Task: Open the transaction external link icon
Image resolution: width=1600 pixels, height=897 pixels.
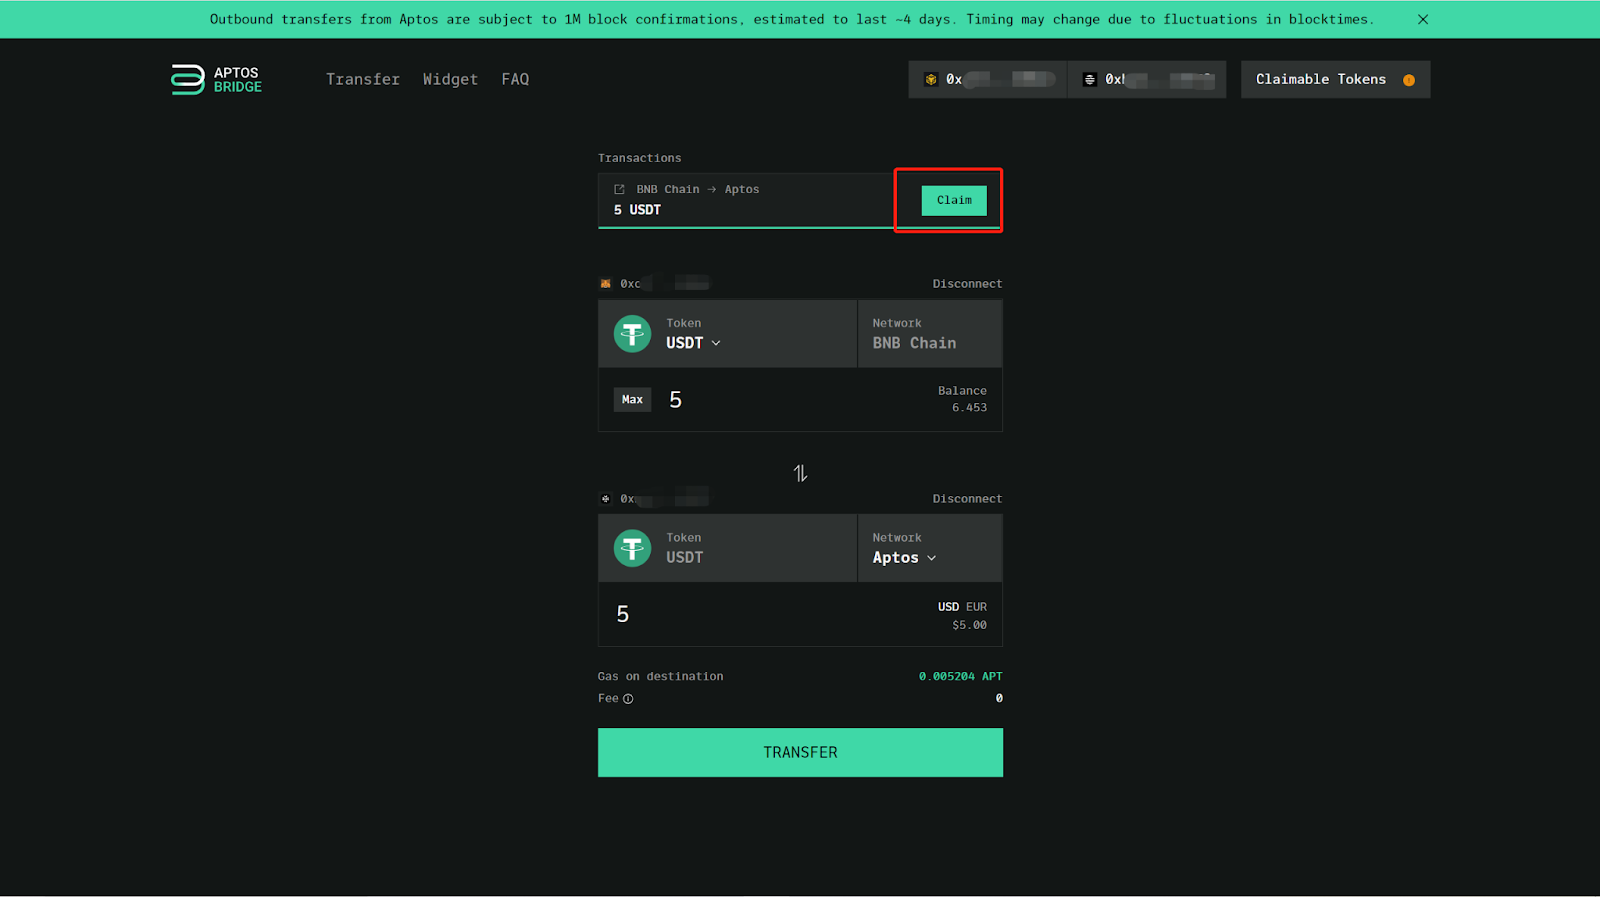Action: coord(619,189)
